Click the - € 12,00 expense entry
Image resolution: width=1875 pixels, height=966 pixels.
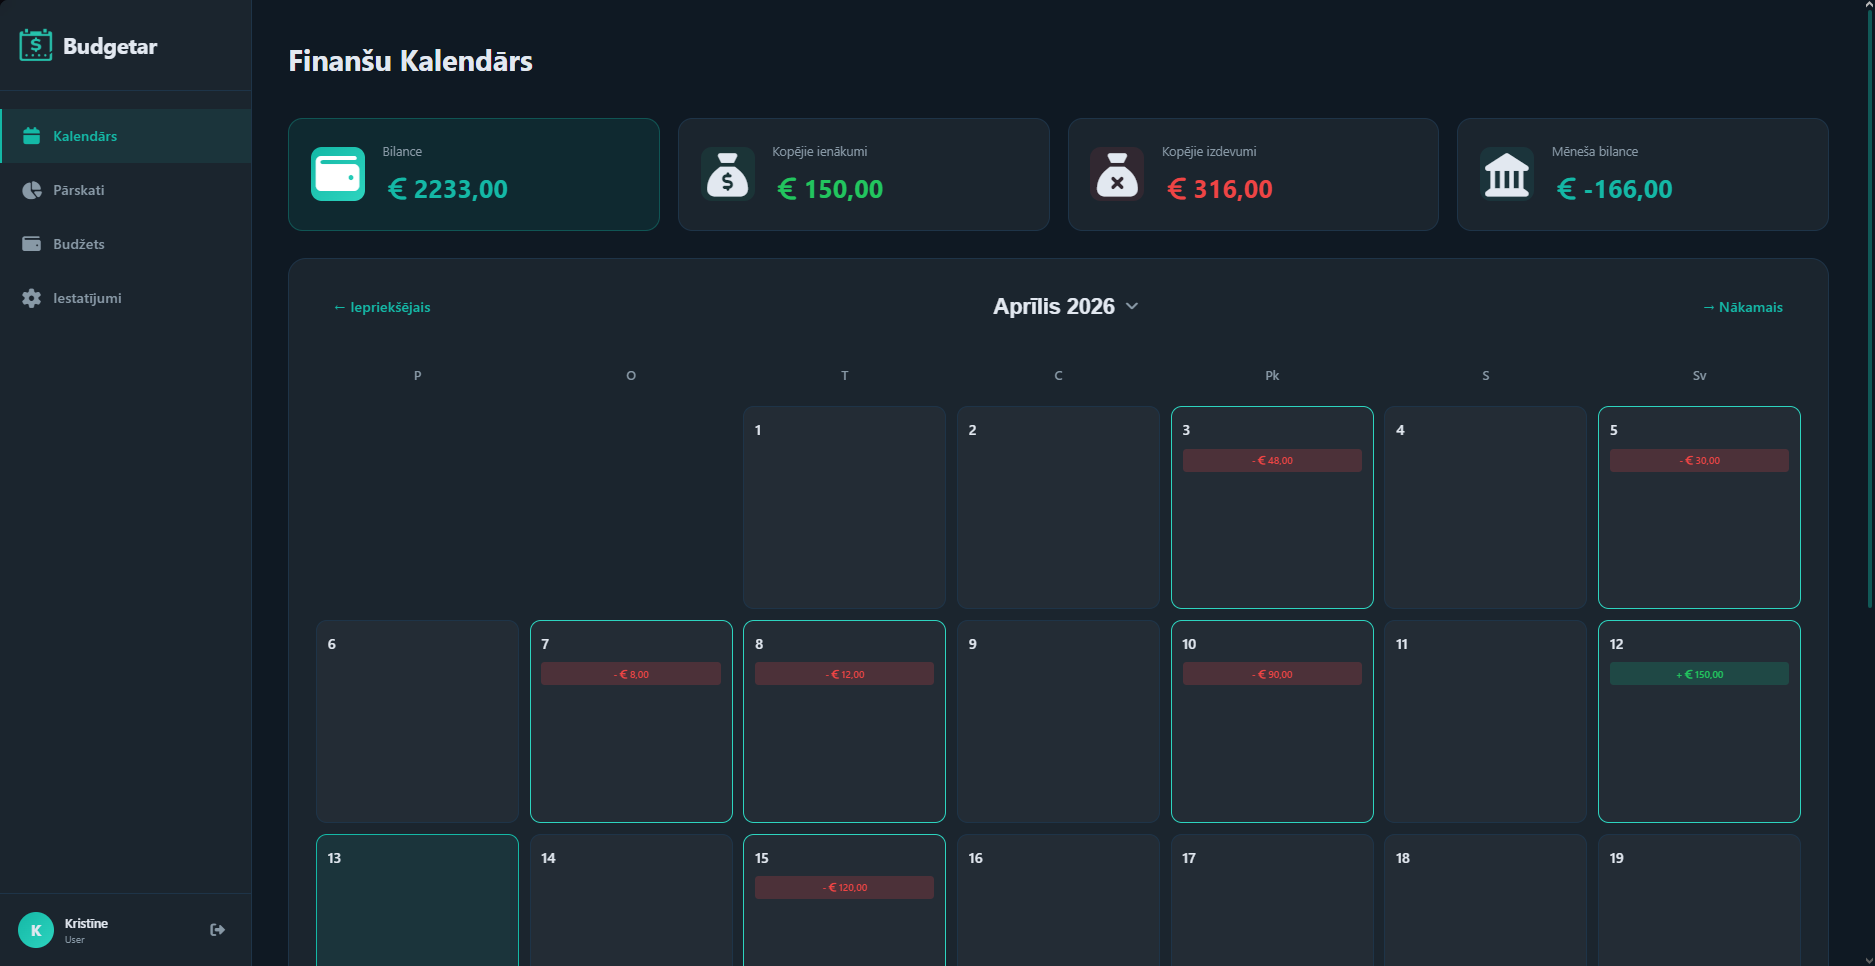pos(844,674)
